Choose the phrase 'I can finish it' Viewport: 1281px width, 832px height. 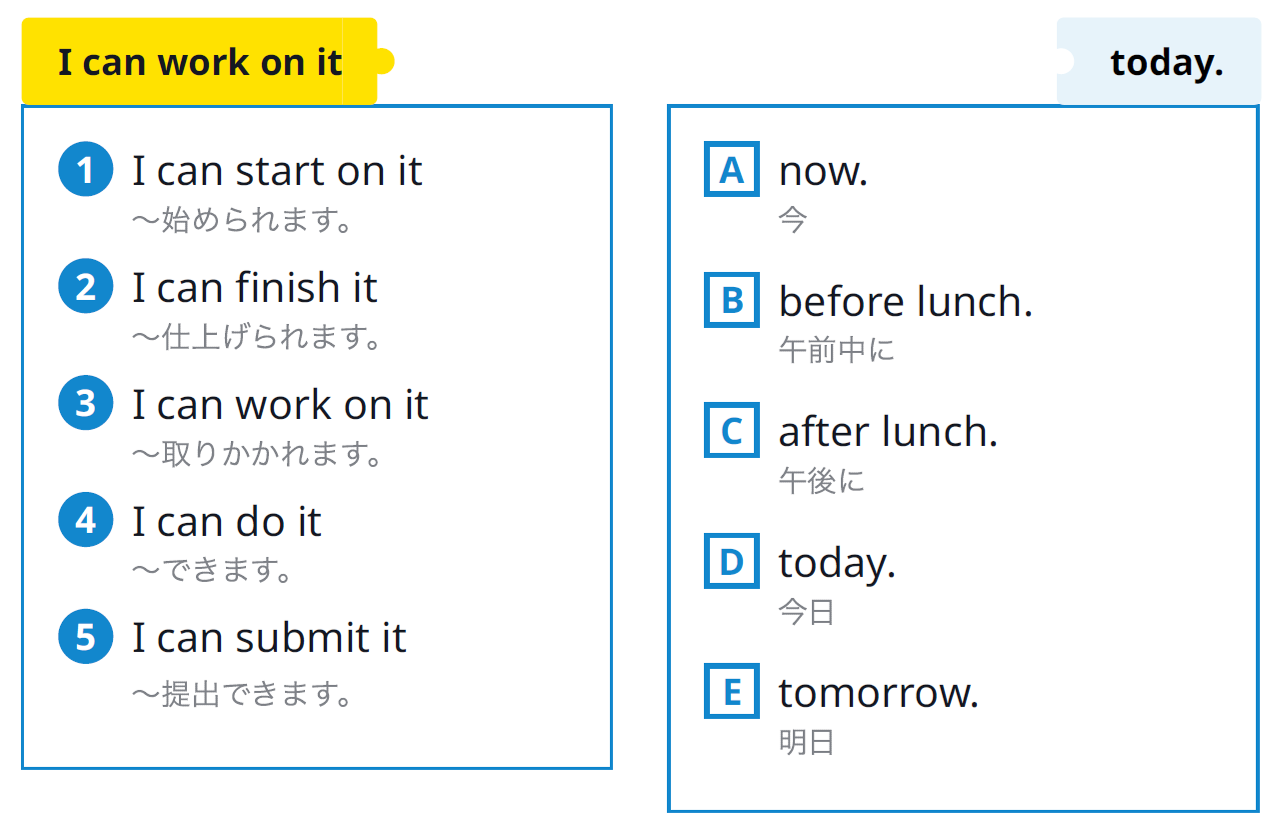(x=255, y=288)
